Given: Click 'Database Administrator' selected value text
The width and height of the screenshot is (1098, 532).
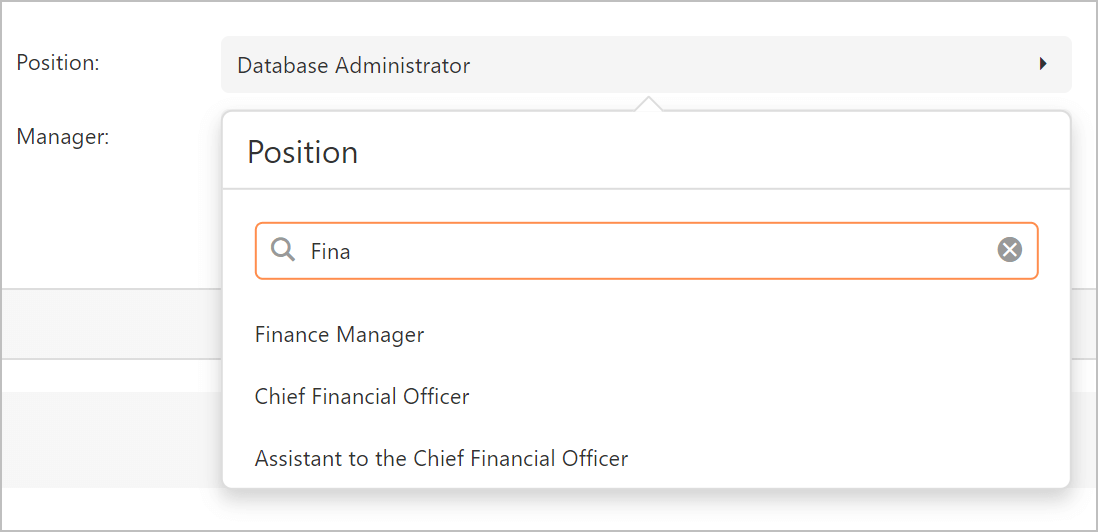Looking at the screenshot, I should click(353, 66).
